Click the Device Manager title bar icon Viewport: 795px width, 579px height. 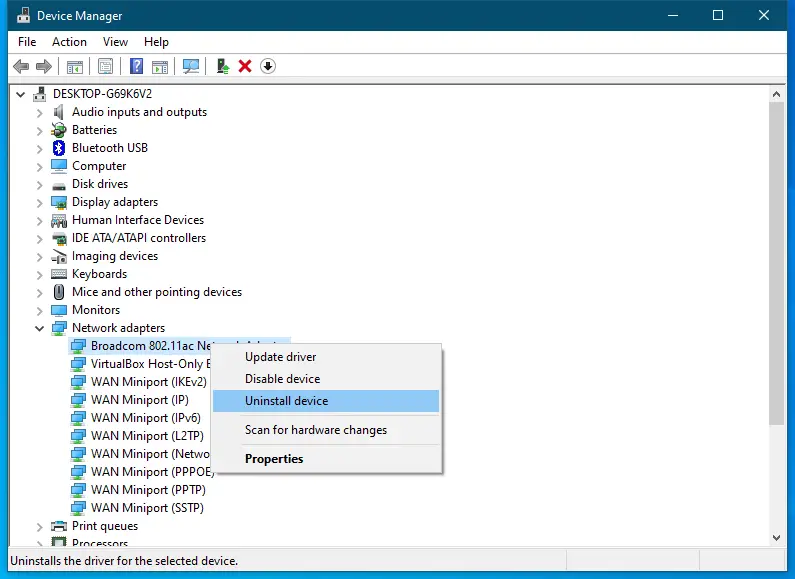point(23,15)
